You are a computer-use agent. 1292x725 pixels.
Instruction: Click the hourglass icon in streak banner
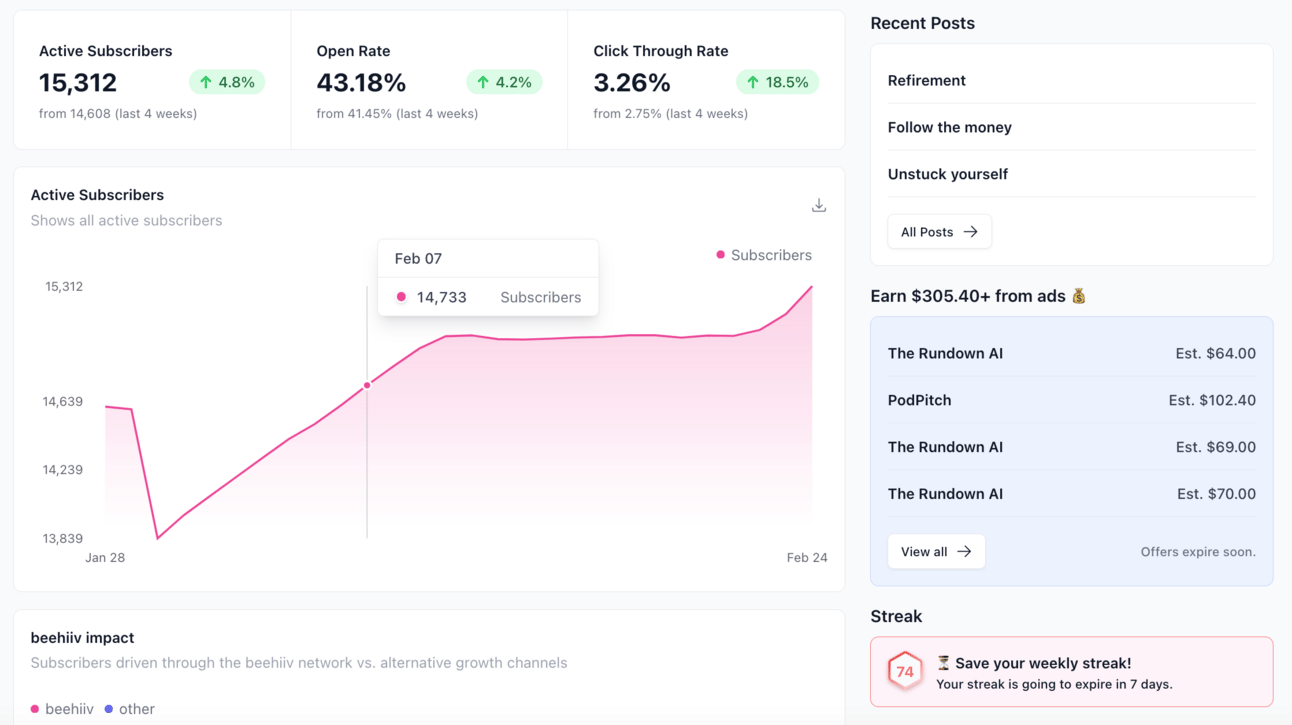click(x=943, y=663)
